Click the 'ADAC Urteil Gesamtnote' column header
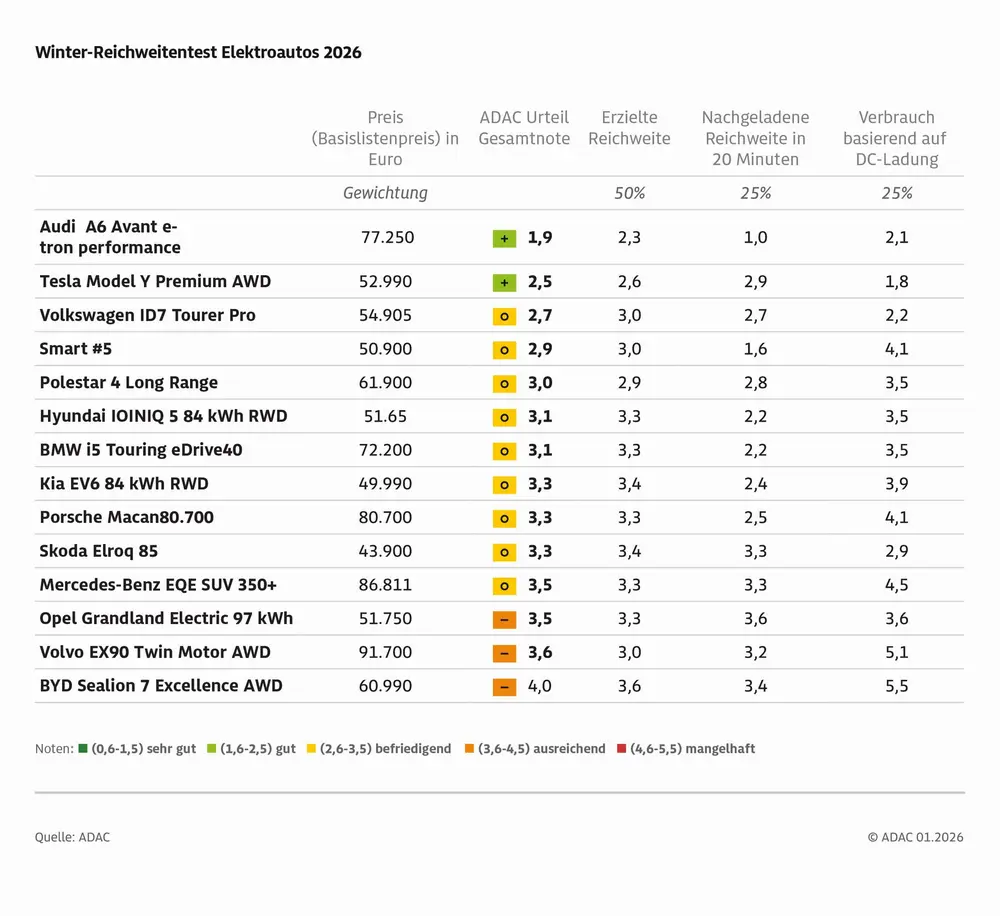The height and width of the screenshot is (916, 1000). (524, 128)
